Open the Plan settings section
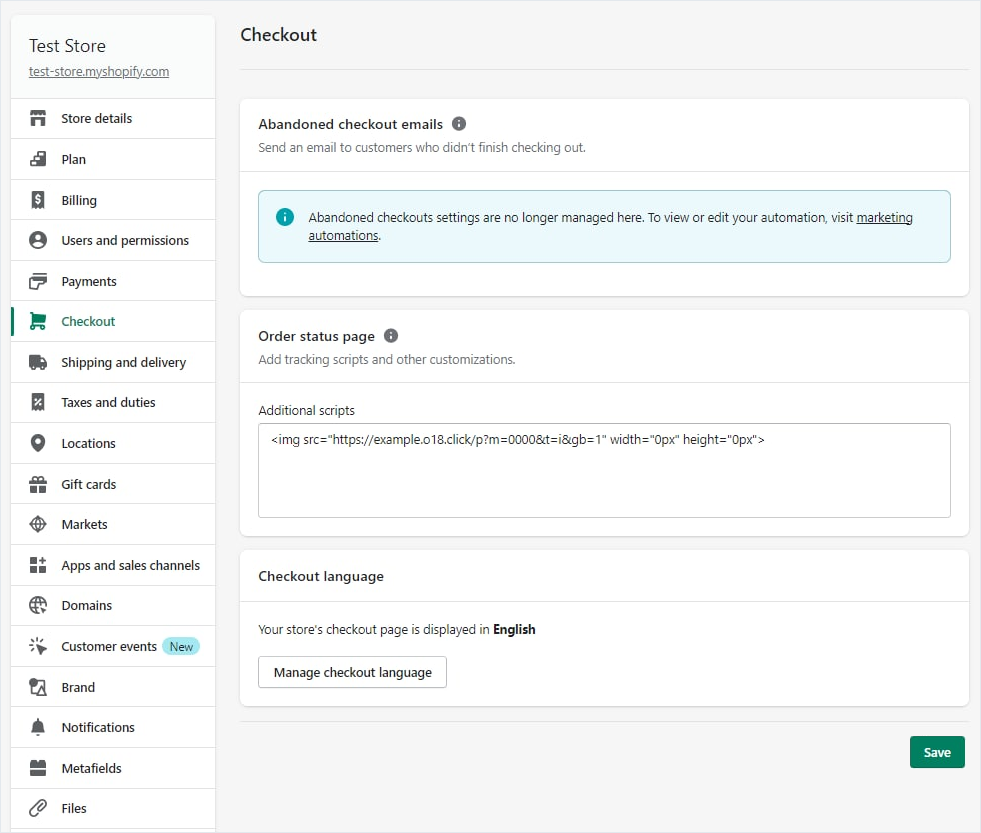The image size is (981, 833). click(74, 160)
